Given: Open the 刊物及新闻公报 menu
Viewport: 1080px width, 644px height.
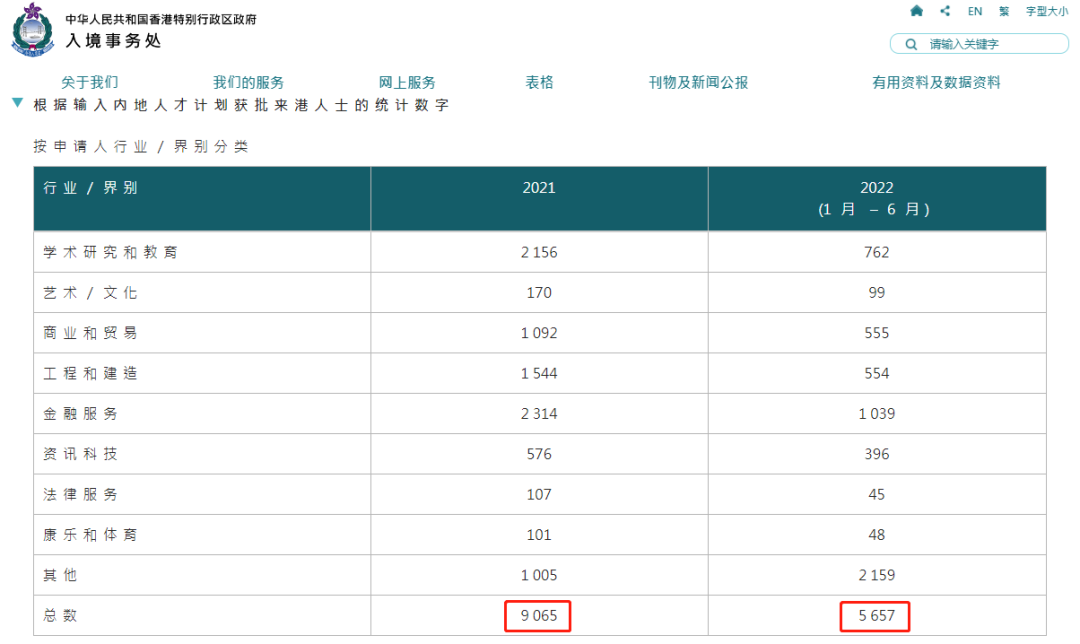Looking at the screenshot, I should pyautogui.click(x=698, y=83).
